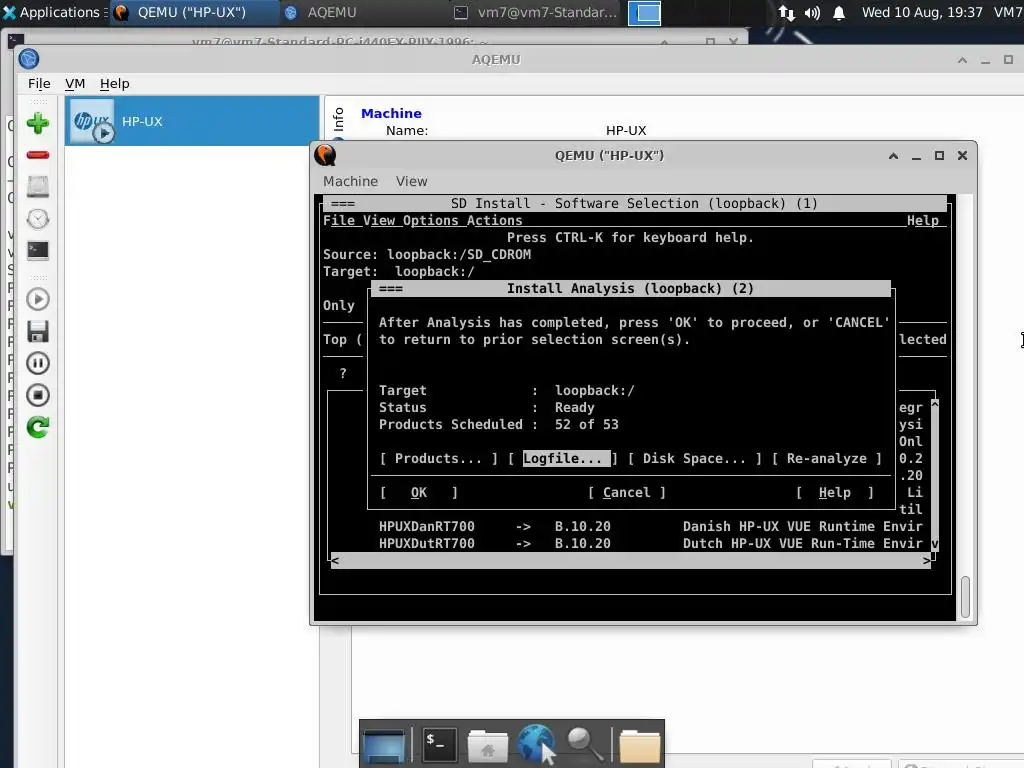Click the QEMU logo icon in window title
1024x768 pixels.
click(325, 155)
